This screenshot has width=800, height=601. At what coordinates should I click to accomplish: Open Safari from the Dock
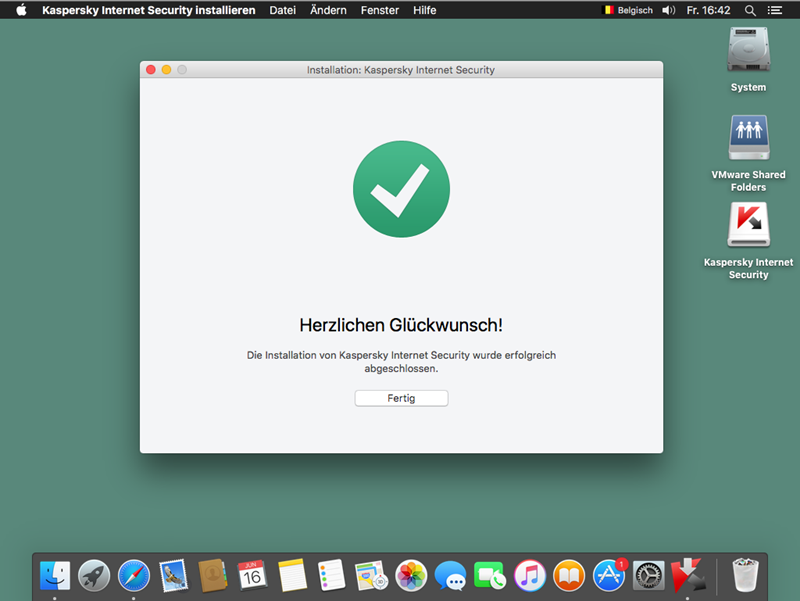tap(134, 575)
